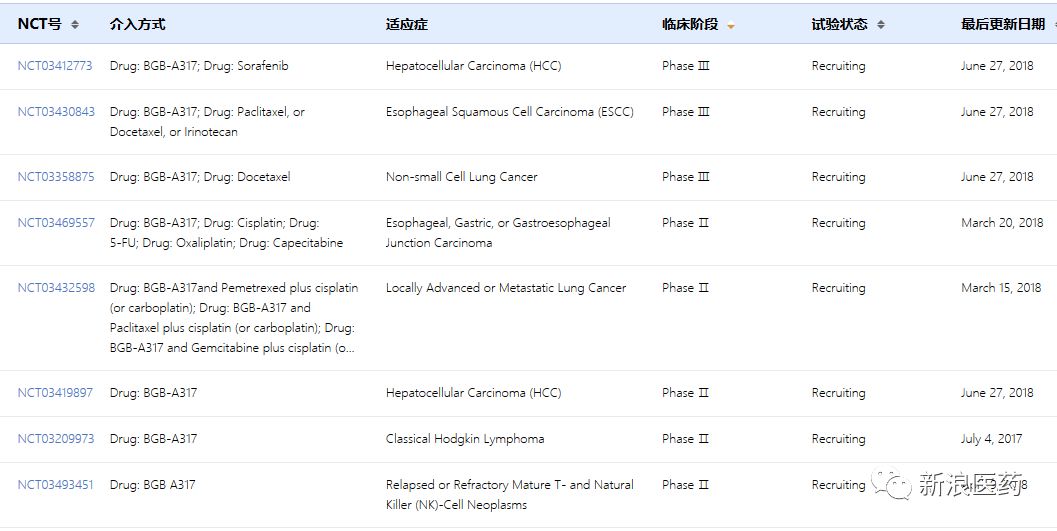Open trial NCT03432598 link
The height and width of the screenshot is (531, 1057).
point(56,288)
